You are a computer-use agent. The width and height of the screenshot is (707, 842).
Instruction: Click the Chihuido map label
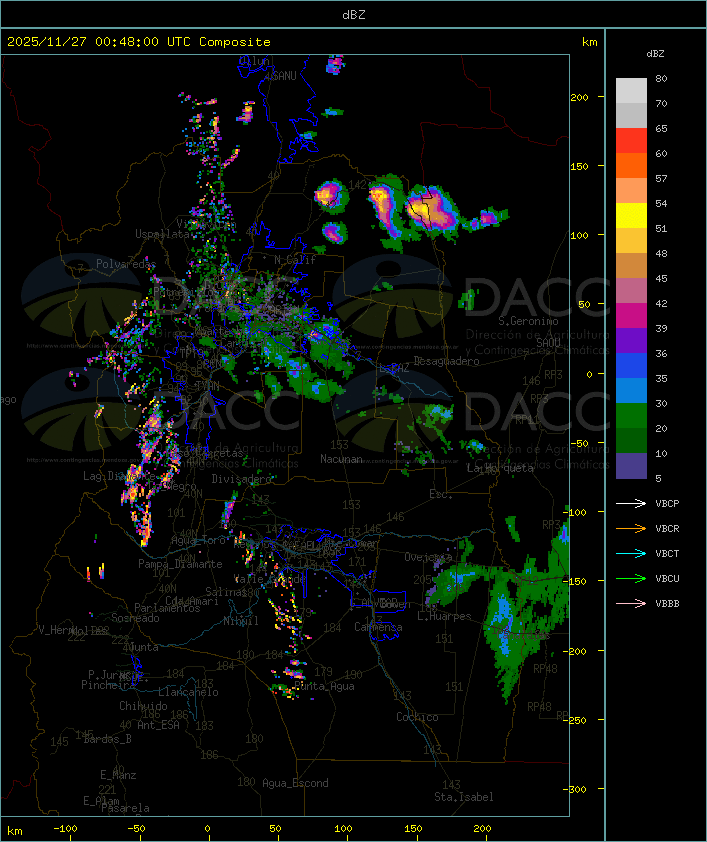tap(143, 706)
